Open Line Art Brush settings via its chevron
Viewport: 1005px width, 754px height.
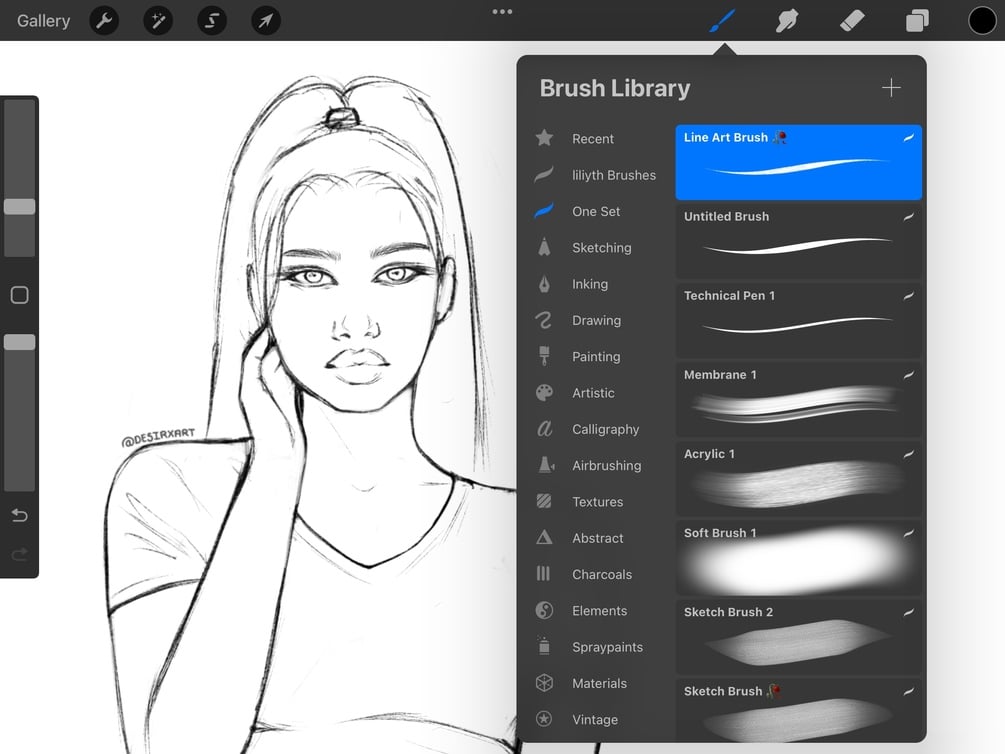(907, 137)
